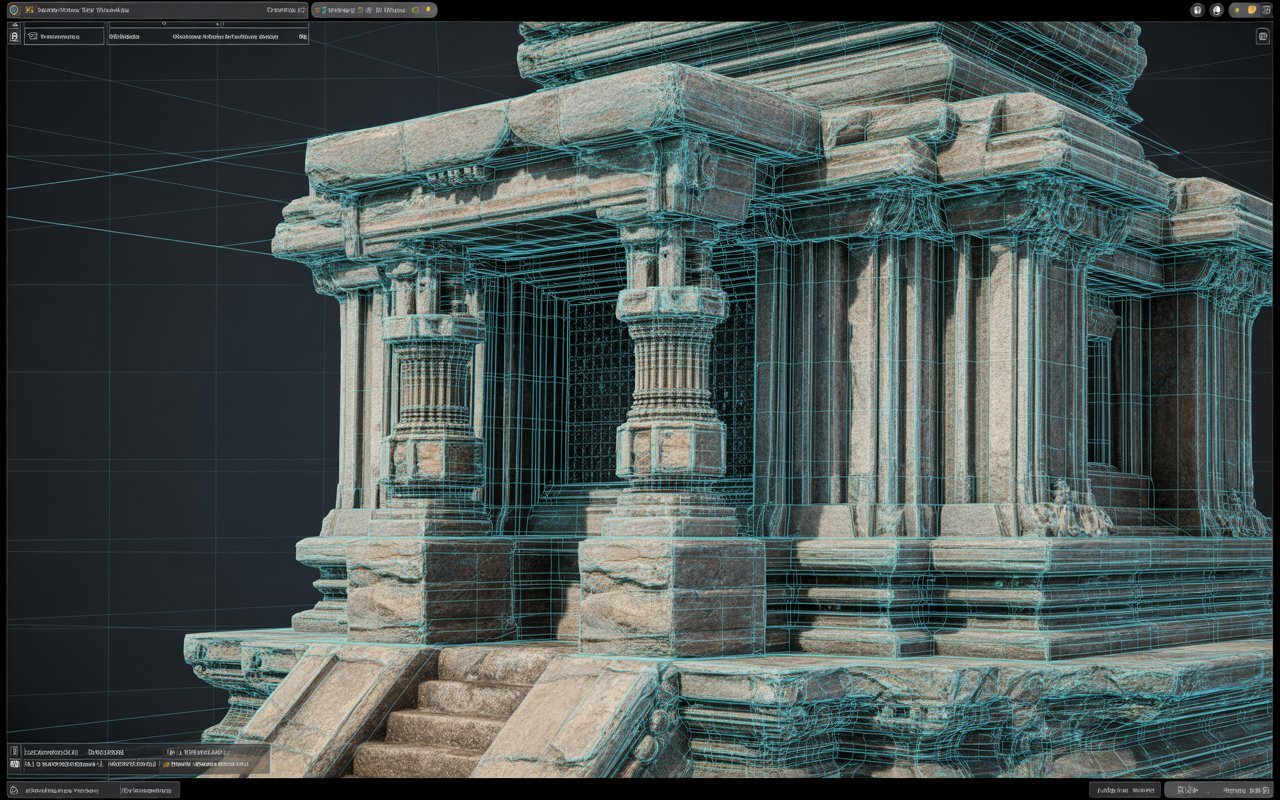
Task: Click the circular app icon in the header bar
Action: [12, 9]
